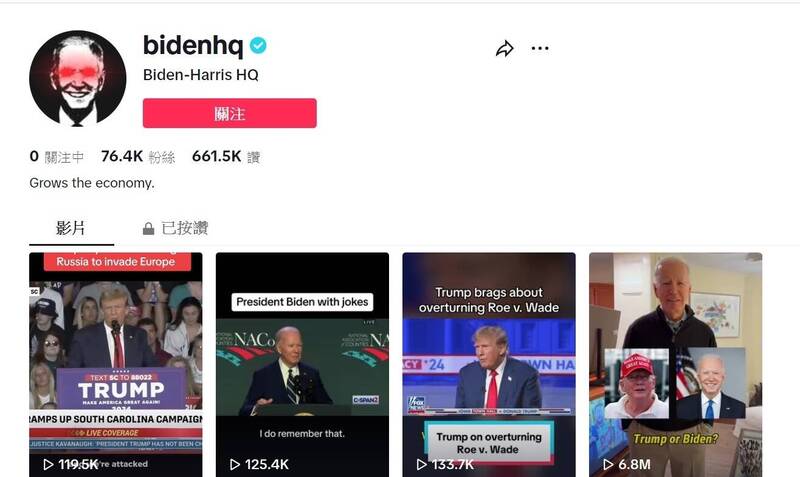The image size is (800, 477).
Task: Open the 0 關注中 following list
Action: tap(57, 157)
